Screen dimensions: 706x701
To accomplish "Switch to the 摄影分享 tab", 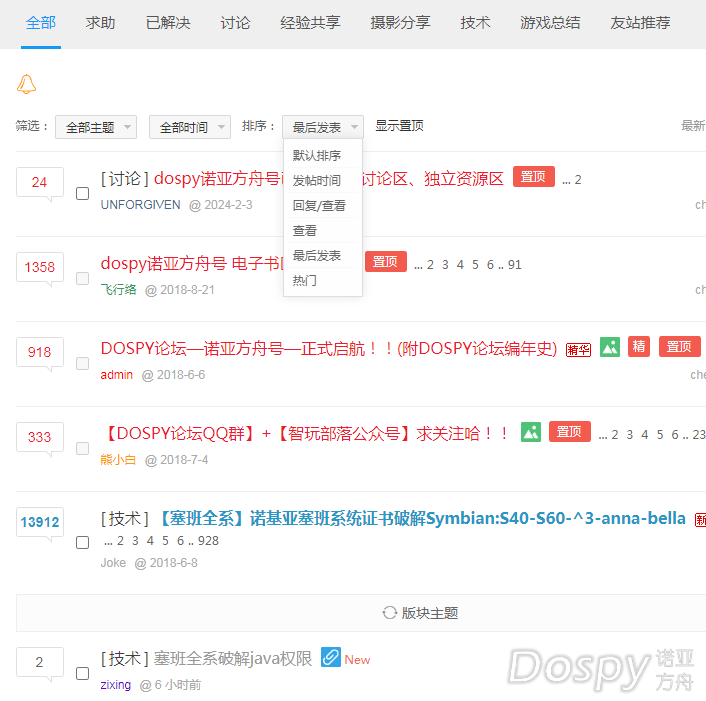I will (400, 23).
